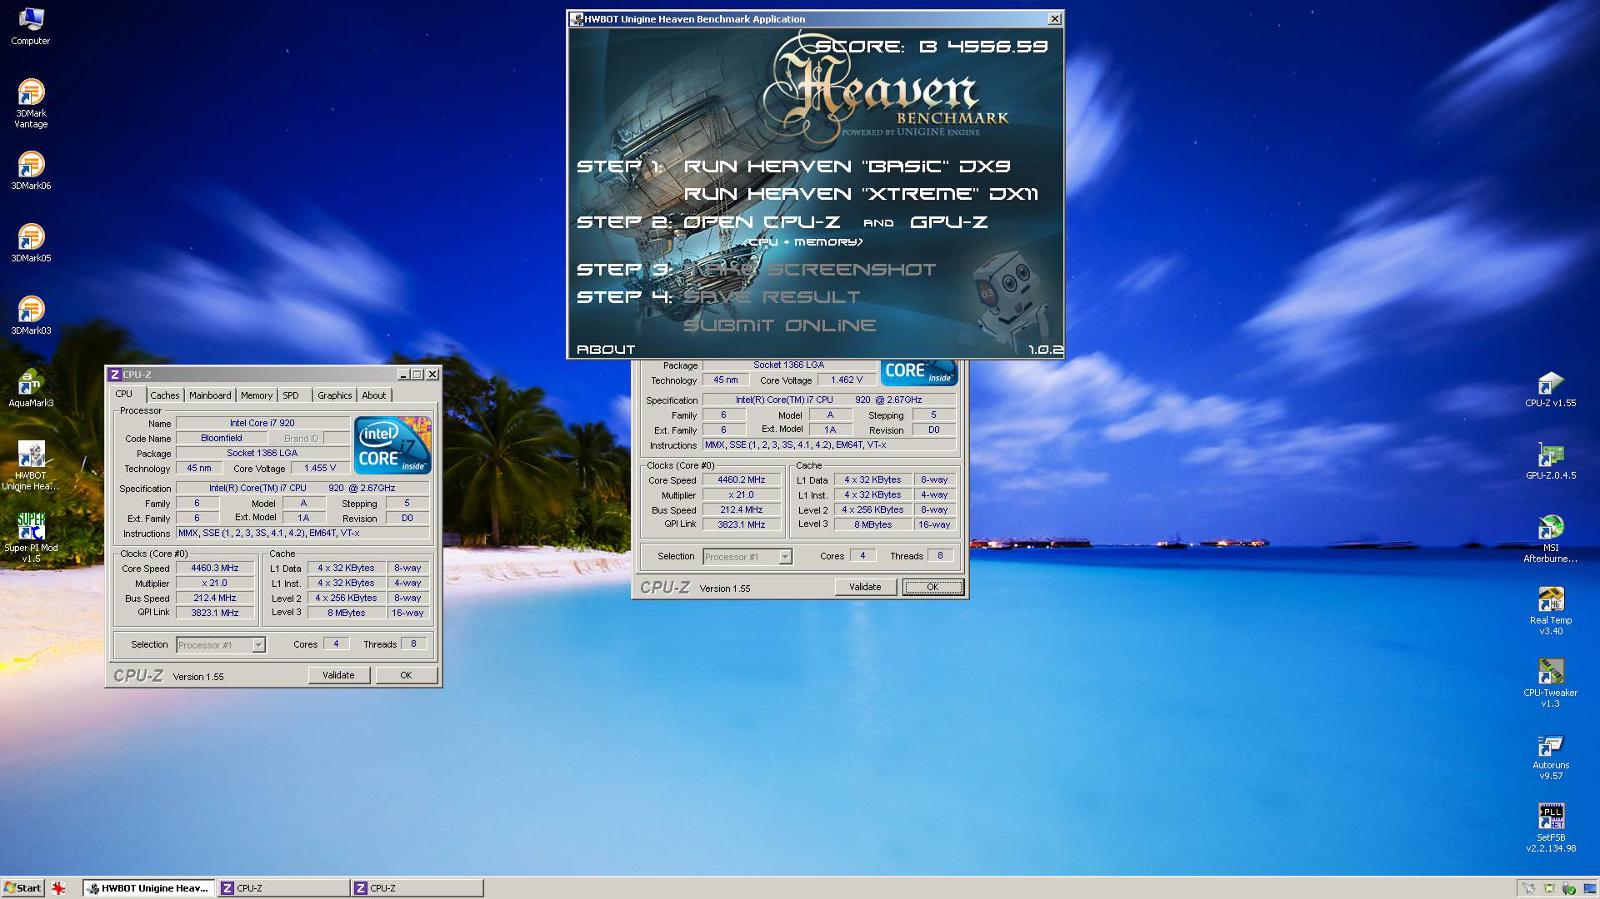Screen dimensions: 1600x899
Task: Click the green shield tray icon
Action: pyautogui.click(x=1569, y=888)
